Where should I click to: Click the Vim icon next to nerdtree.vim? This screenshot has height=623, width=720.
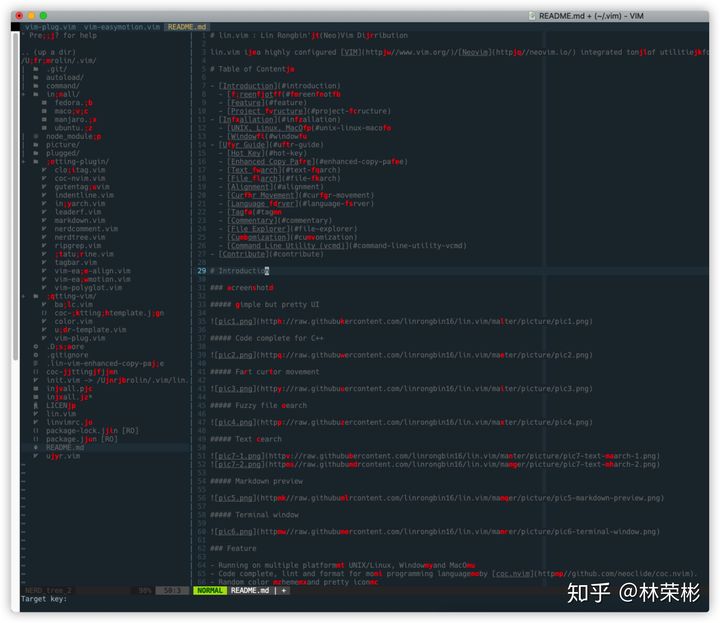click(x=44, y=237)
